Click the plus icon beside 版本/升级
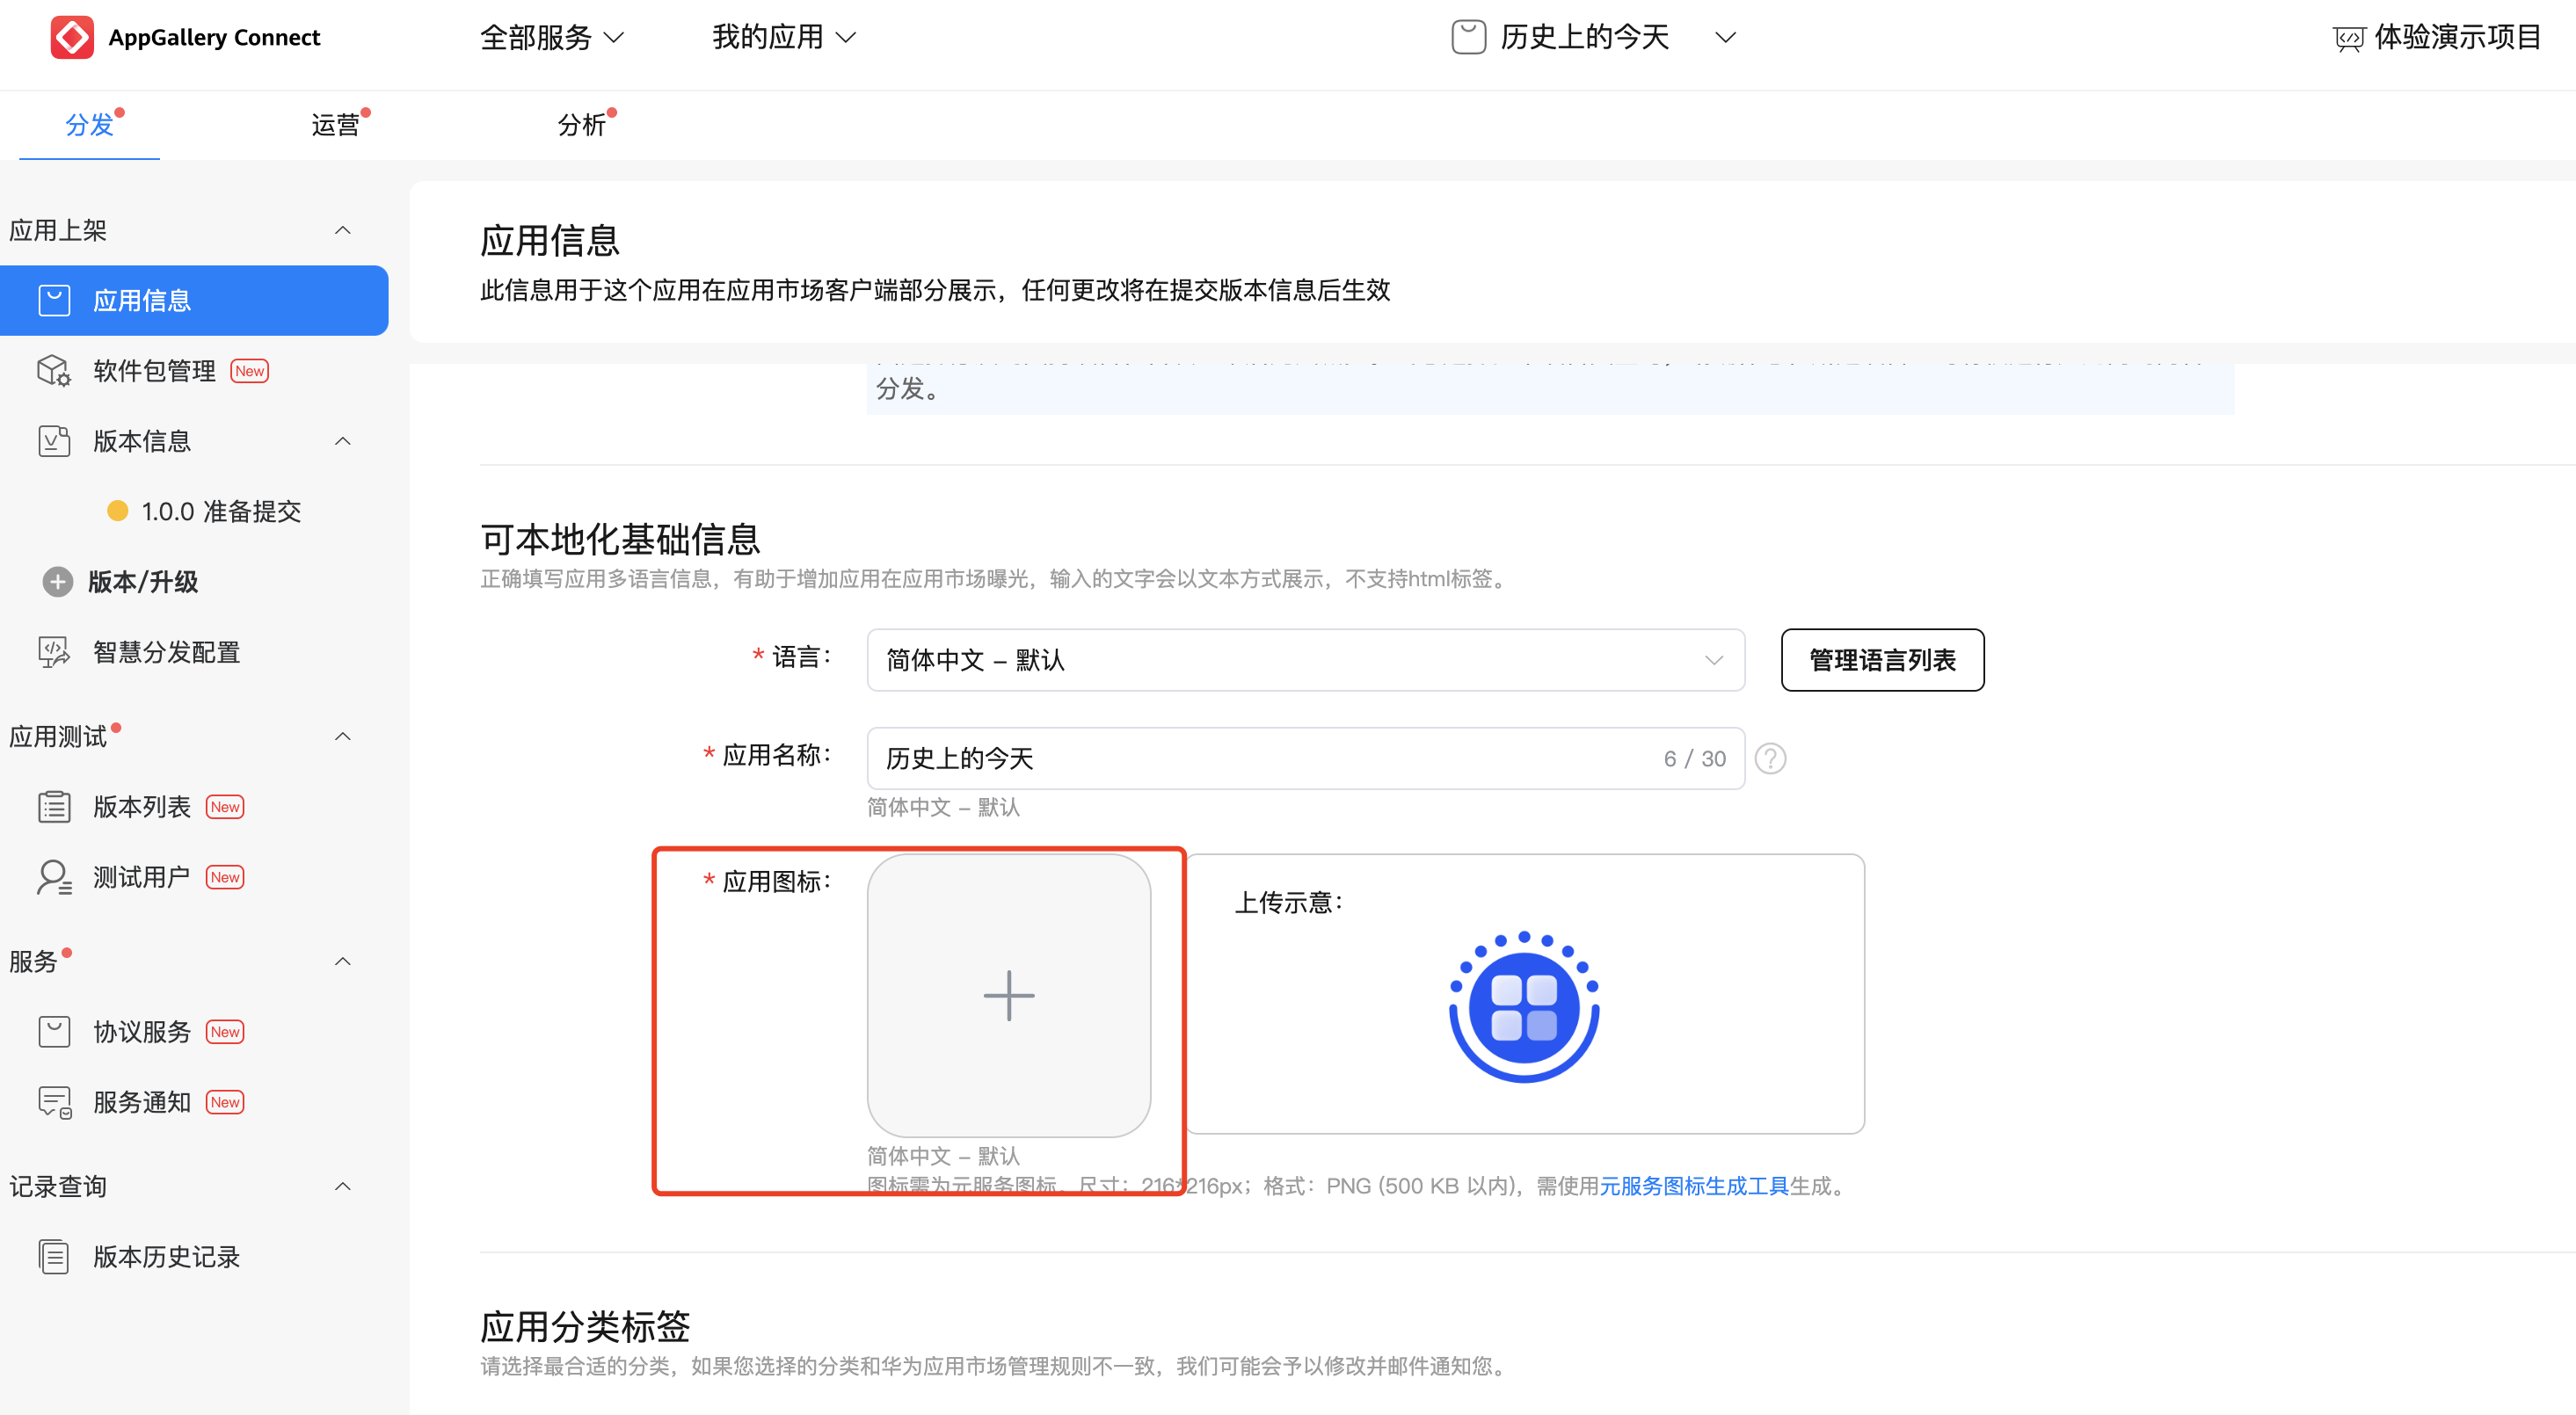The image size is (2576, 1415). tap(58, 582)
